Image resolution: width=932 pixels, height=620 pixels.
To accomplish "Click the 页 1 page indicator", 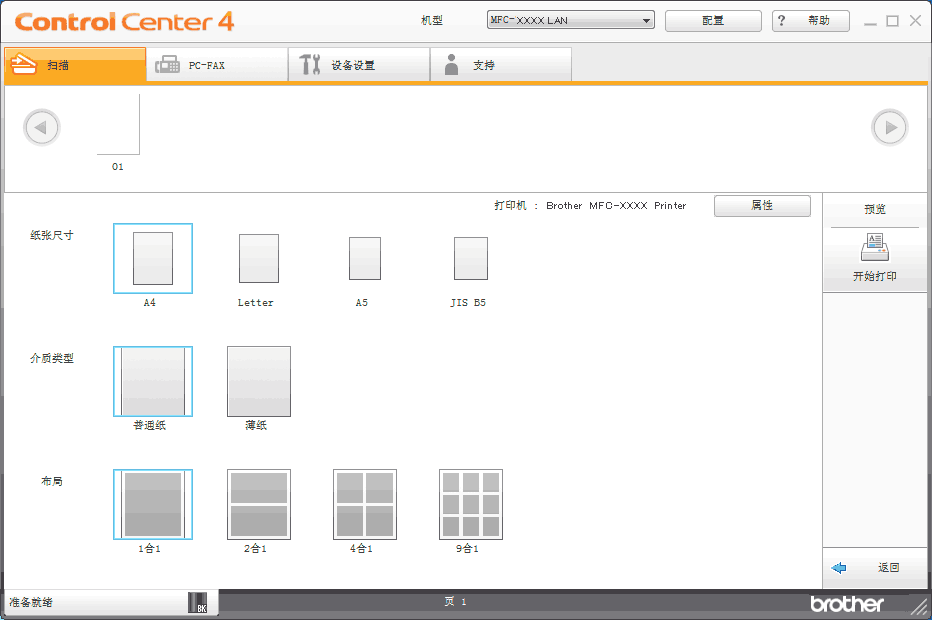I will pos(455,602).
